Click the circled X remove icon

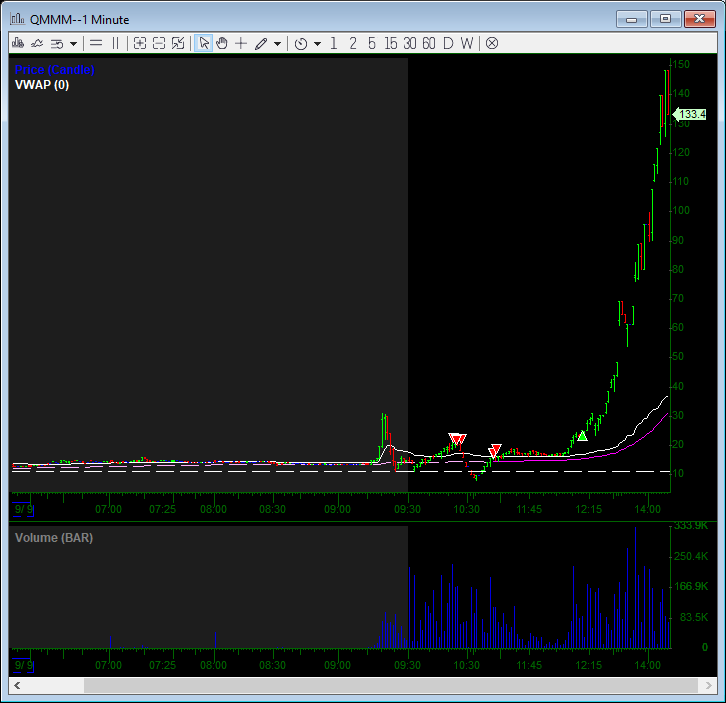pos(492,44)
